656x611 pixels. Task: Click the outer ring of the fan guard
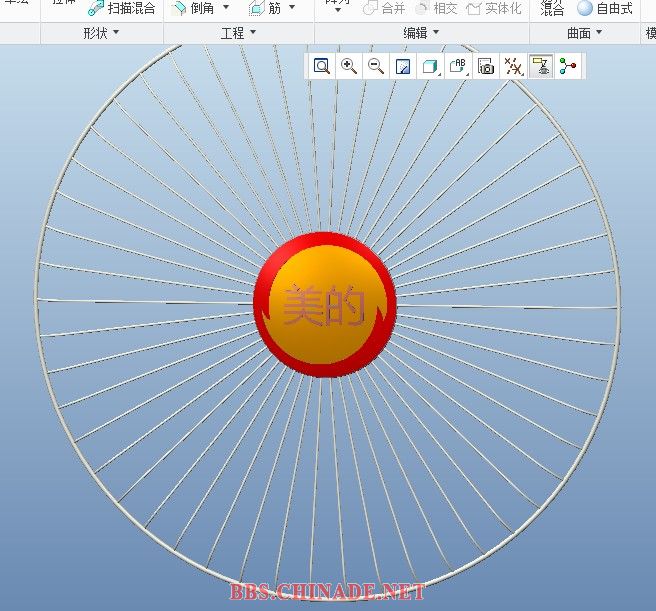tap(37, 301)
